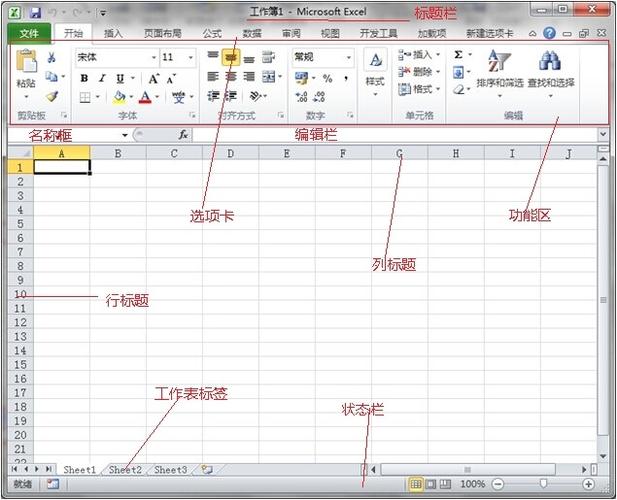
Task: Click Merge and Center icon
Action: (268, 76)
